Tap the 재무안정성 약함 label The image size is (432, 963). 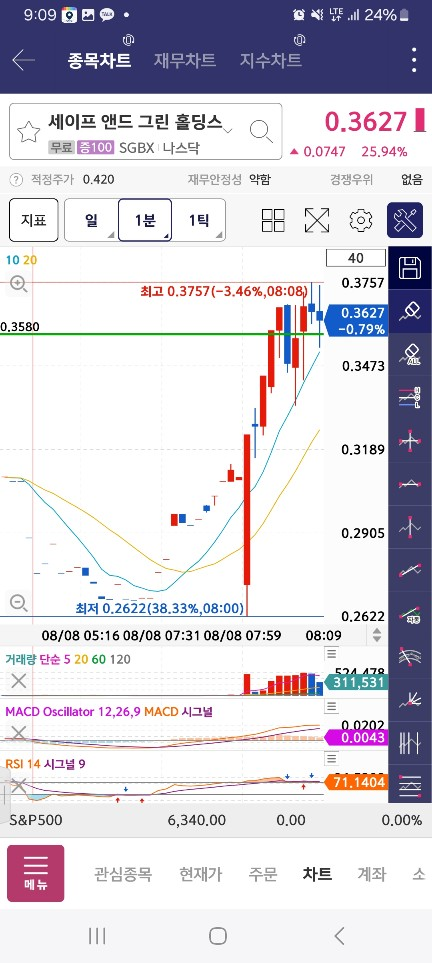229,180
